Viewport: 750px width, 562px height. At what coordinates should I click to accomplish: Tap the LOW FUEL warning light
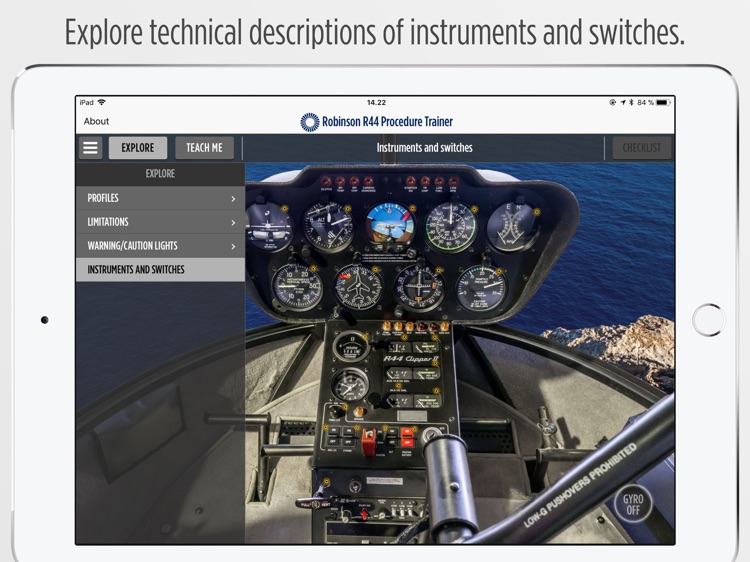coord(439,182)
